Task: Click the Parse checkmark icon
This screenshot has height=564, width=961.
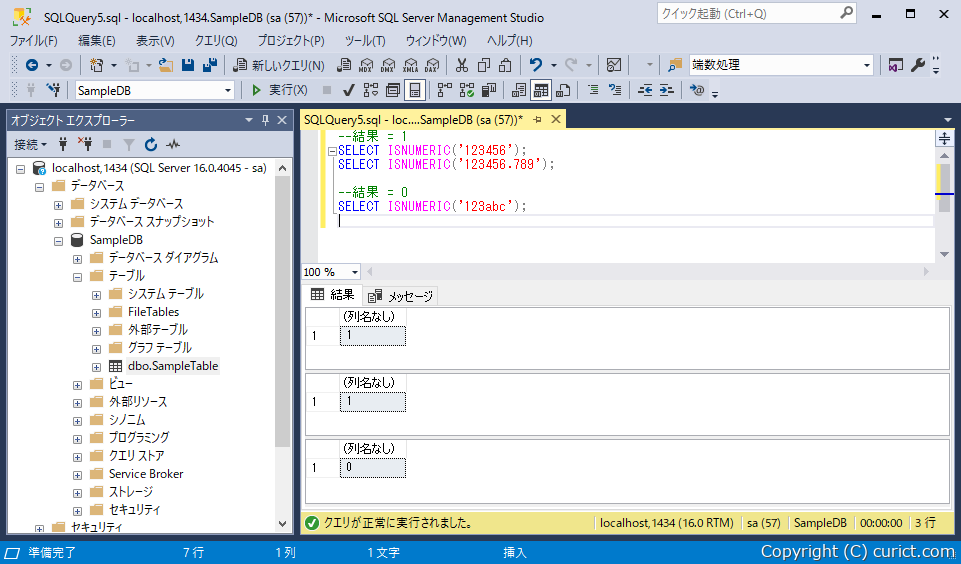Action: (349, 91)
